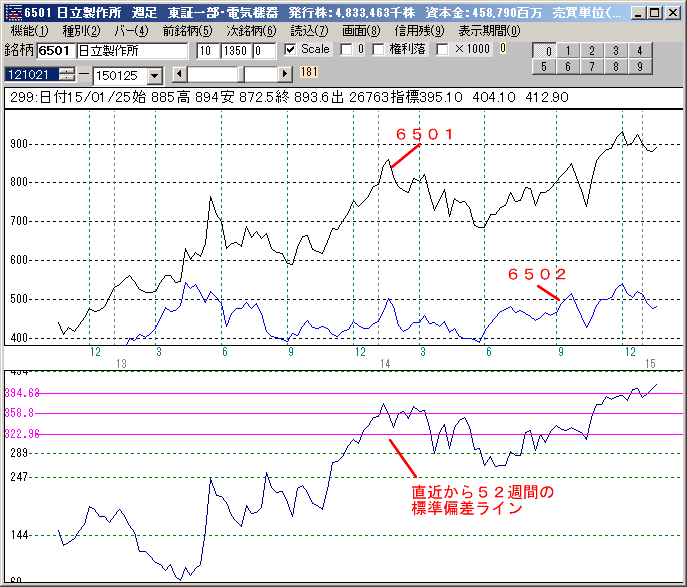This screenshot has width=687, height=587.
Task: Open the 信用残(9) menu
Action: (419, 31)
